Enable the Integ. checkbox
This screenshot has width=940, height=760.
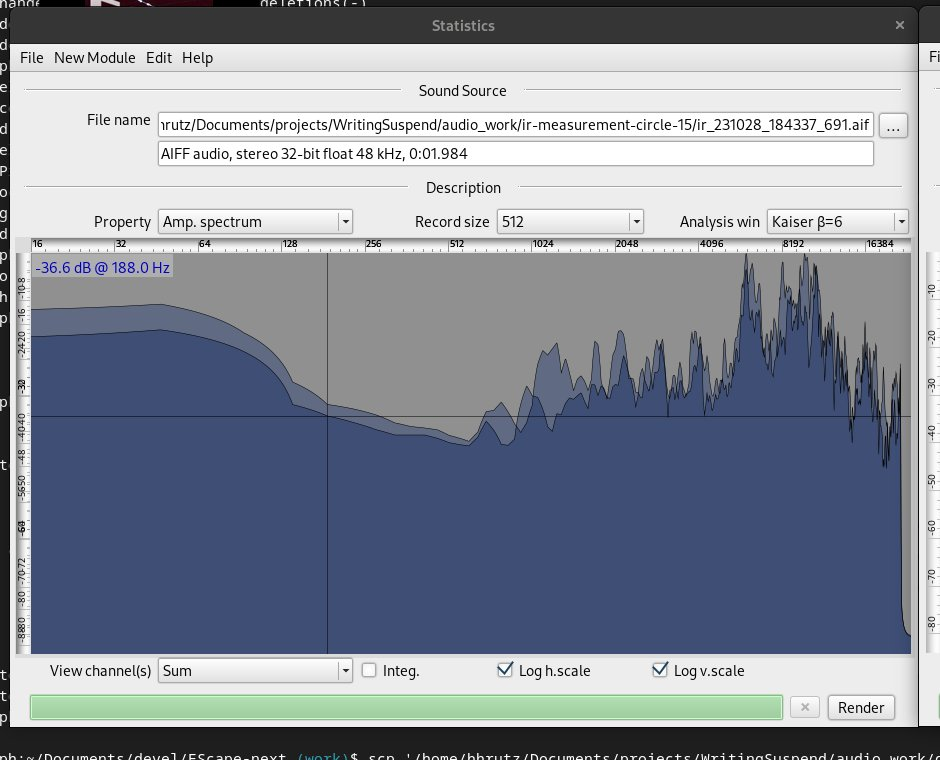pyautogui.click(x=369, y=671)
